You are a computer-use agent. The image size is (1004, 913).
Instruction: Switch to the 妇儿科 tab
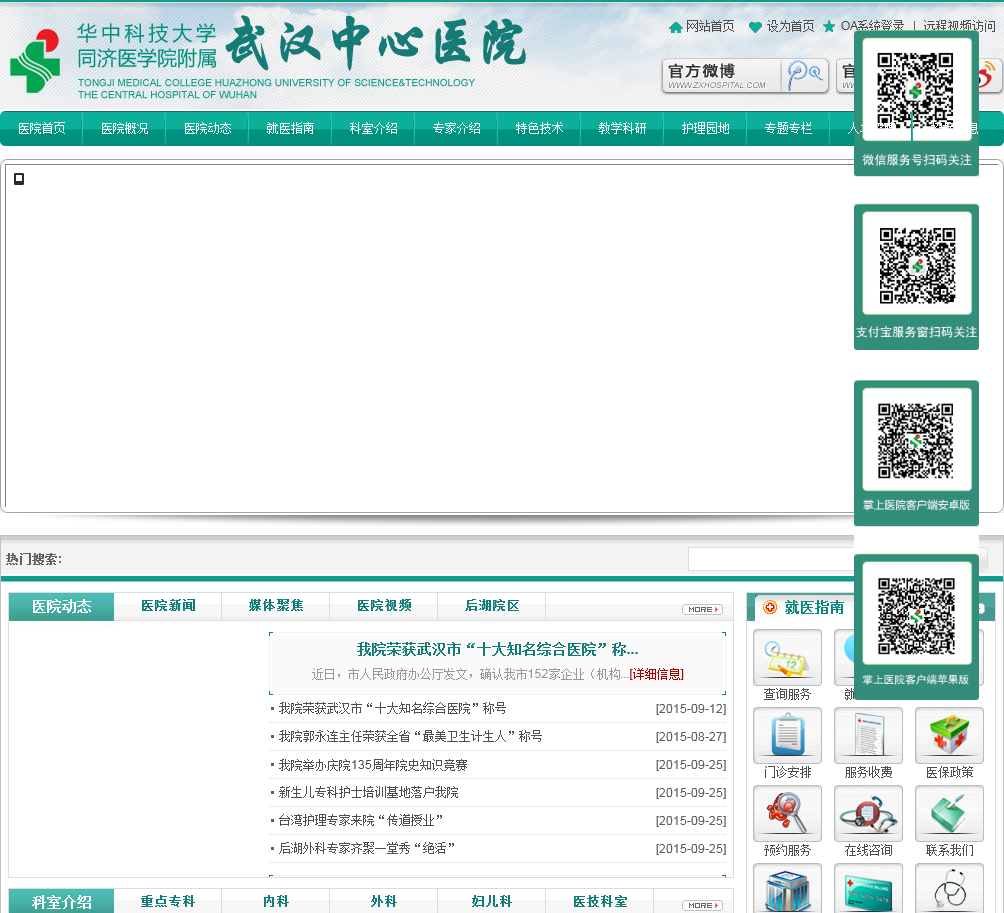[x=492, y=901]
